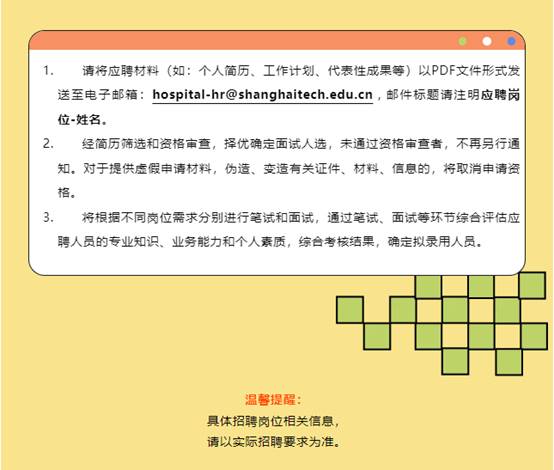Click the white dot in orange header
The image size is (554, 470).
pyautogui.click(x=487, y=41)
